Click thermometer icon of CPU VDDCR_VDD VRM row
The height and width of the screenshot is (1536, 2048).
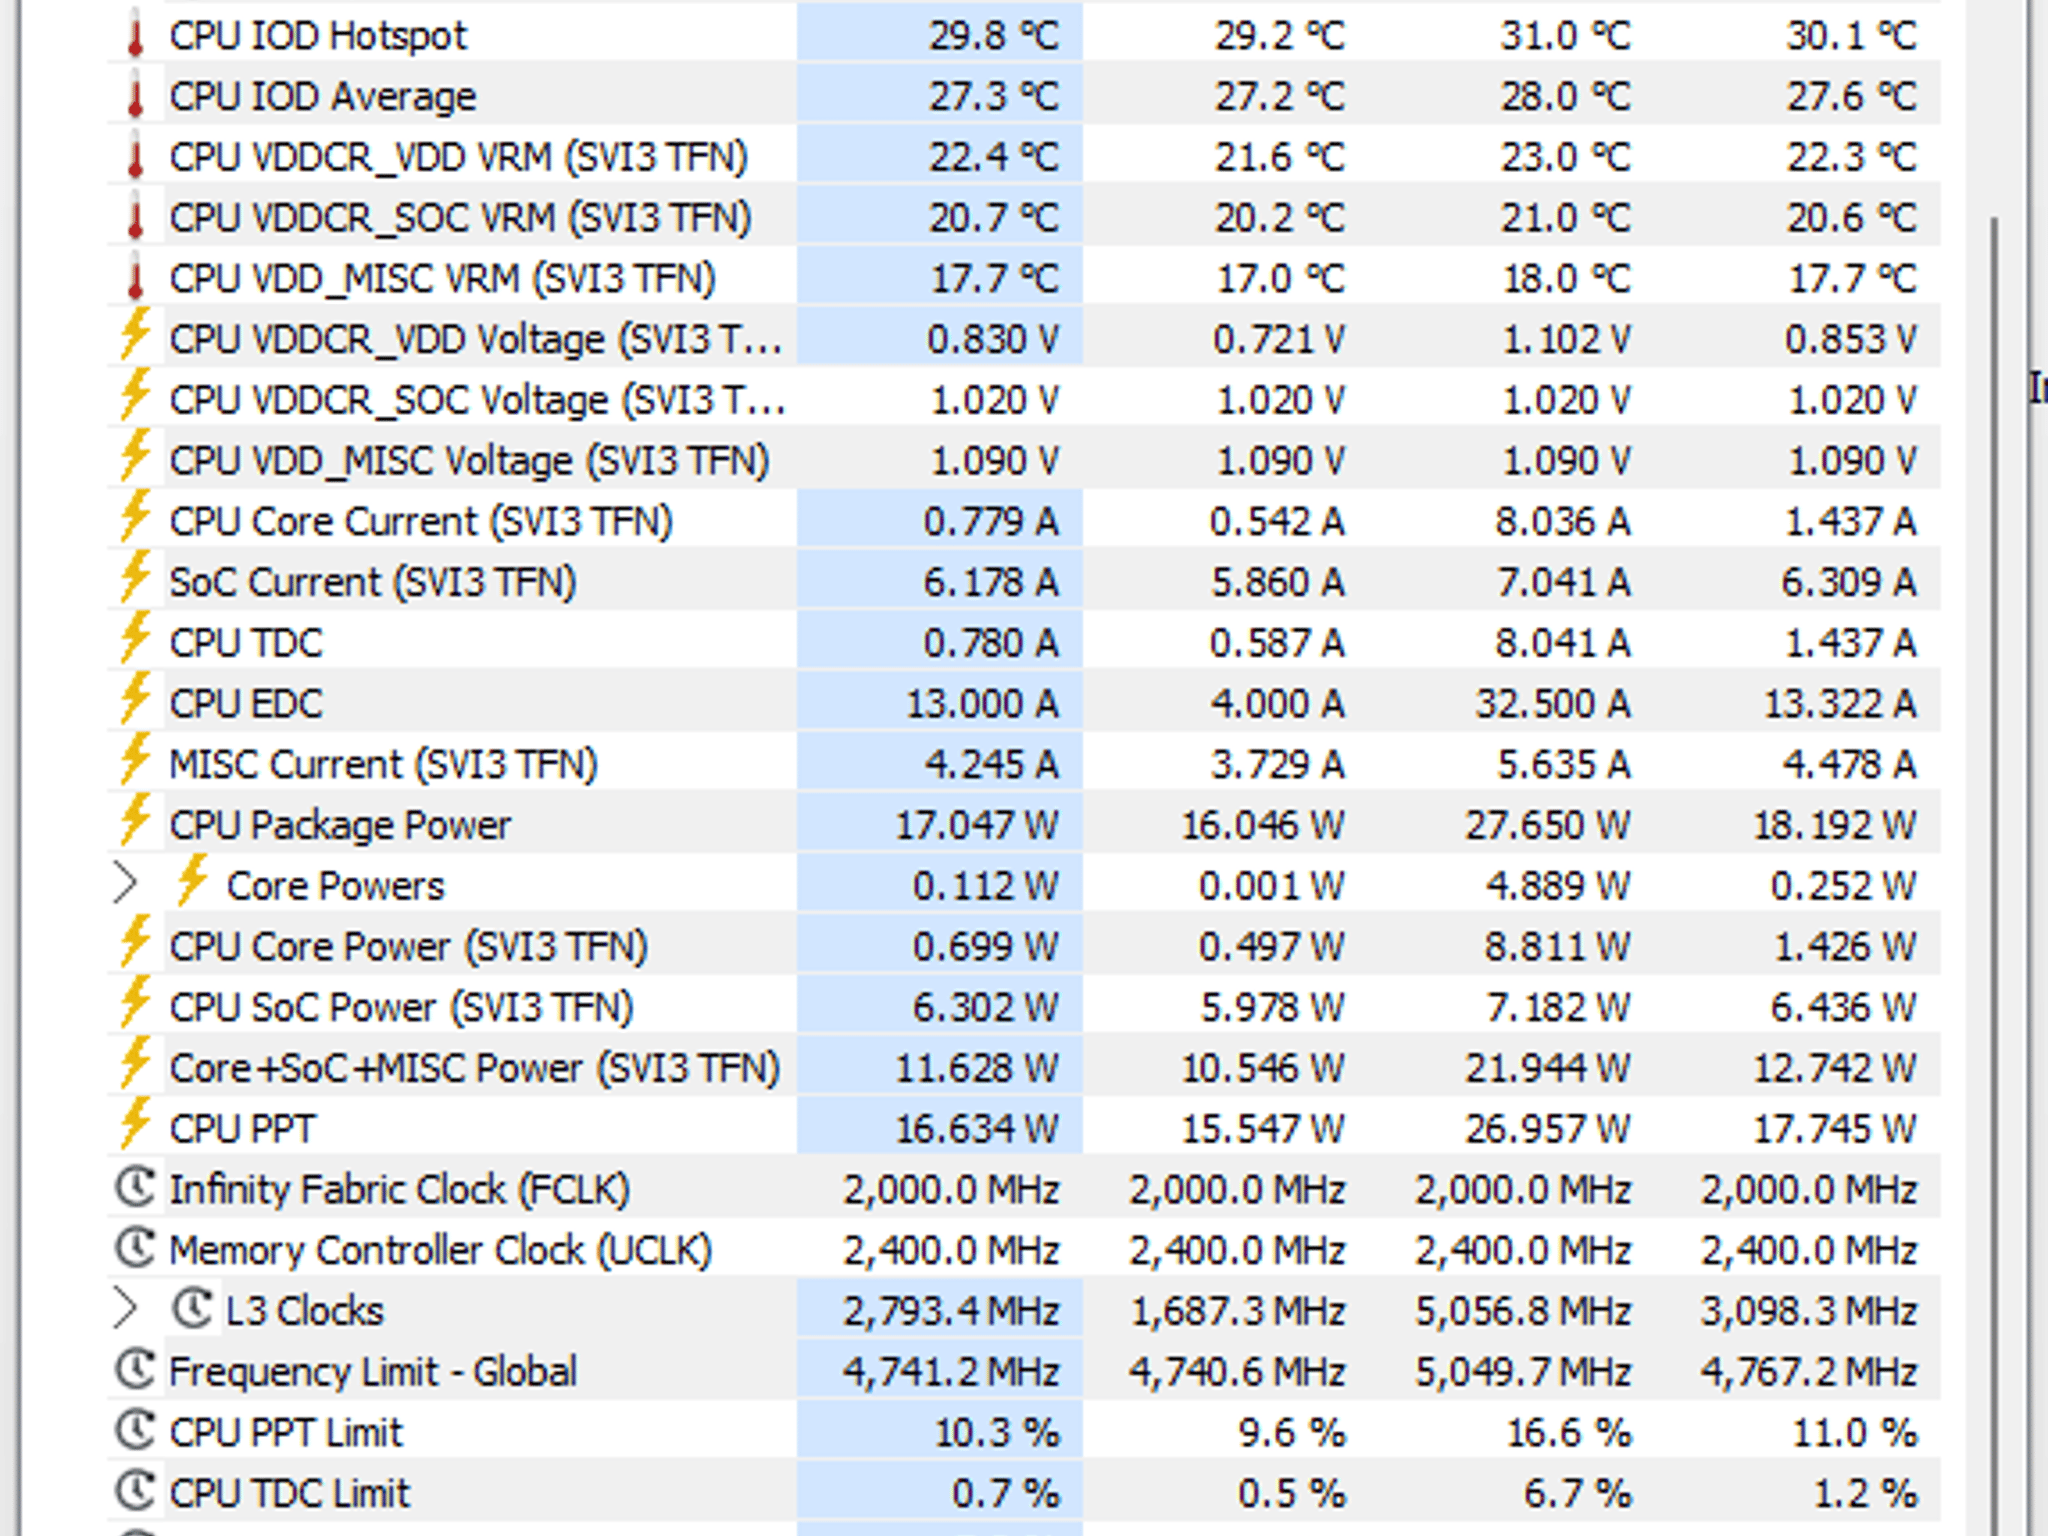(x=135, y=158)
